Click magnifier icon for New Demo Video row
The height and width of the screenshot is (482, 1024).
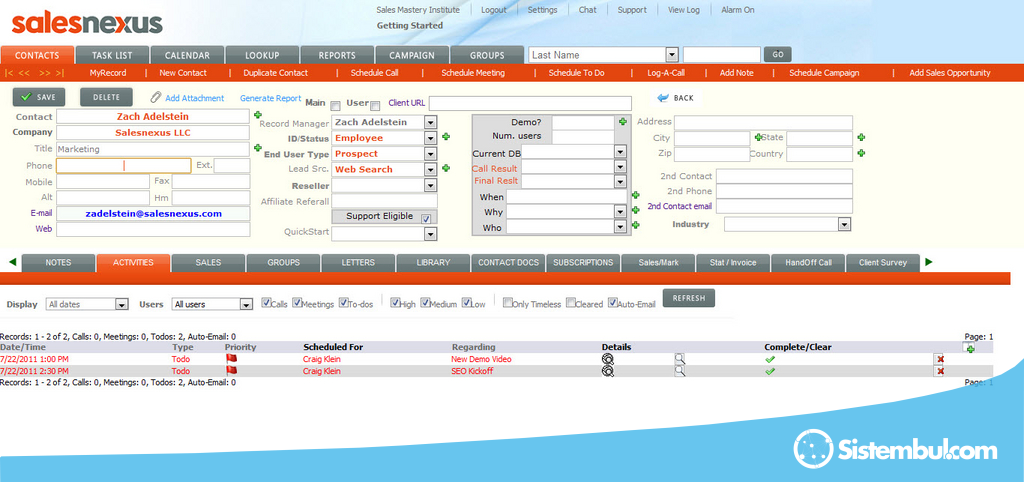pos(680,359)
